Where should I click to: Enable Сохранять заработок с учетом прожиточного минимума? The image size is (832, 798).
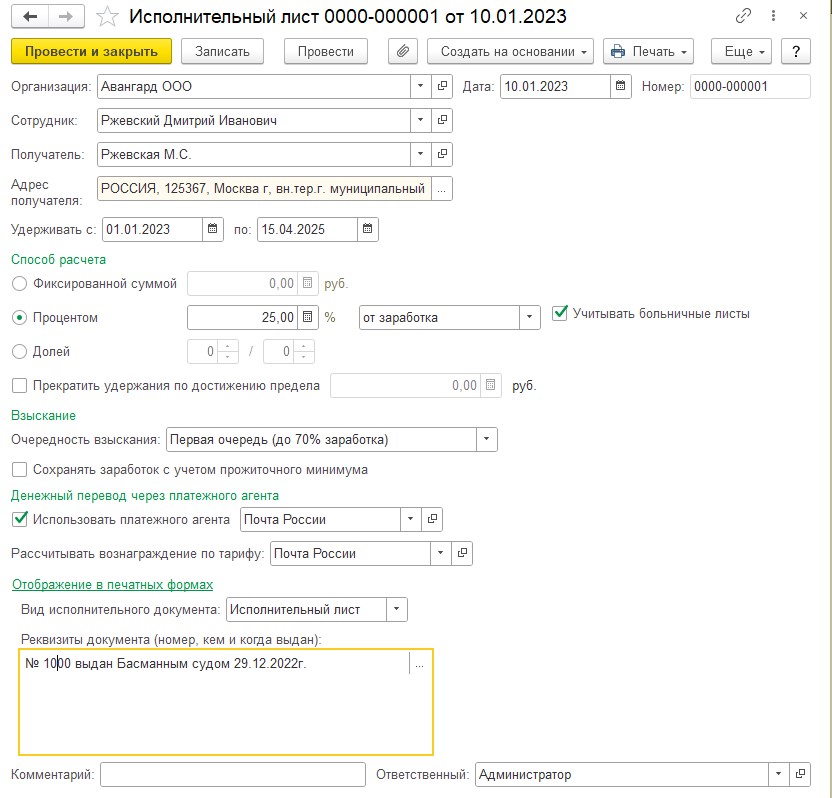20,470
